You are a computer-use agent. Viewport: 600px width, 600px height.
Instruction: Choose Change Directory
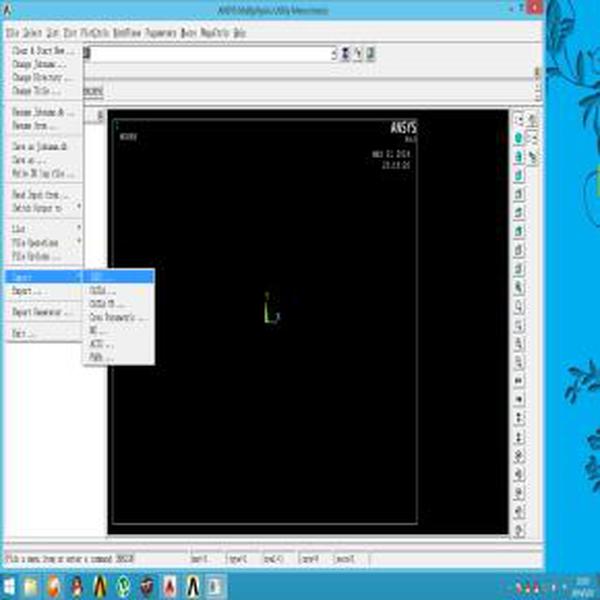(x=44, y=78)
